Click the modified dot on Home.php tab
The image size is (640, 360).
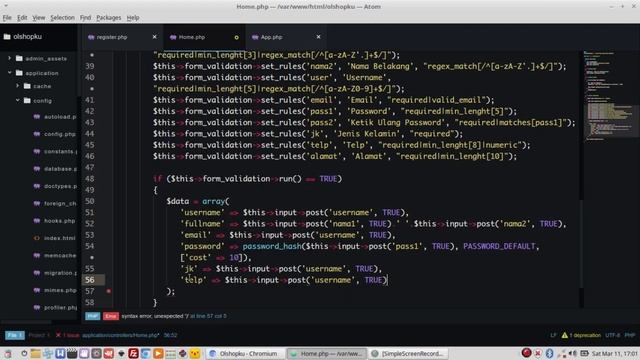[x=236, y=37]
